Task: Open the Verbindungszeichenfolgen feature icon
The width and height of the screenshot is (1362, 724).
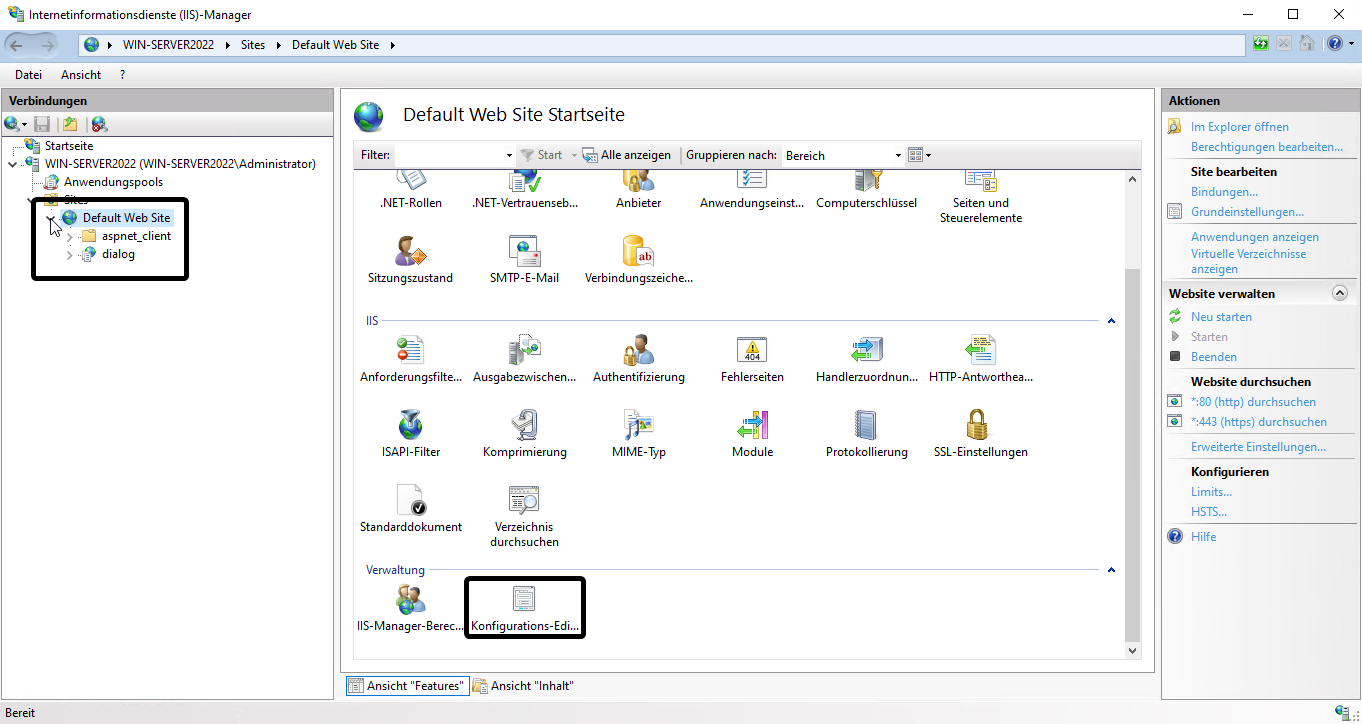Action: pyautogui.click(x=638, y=260)
